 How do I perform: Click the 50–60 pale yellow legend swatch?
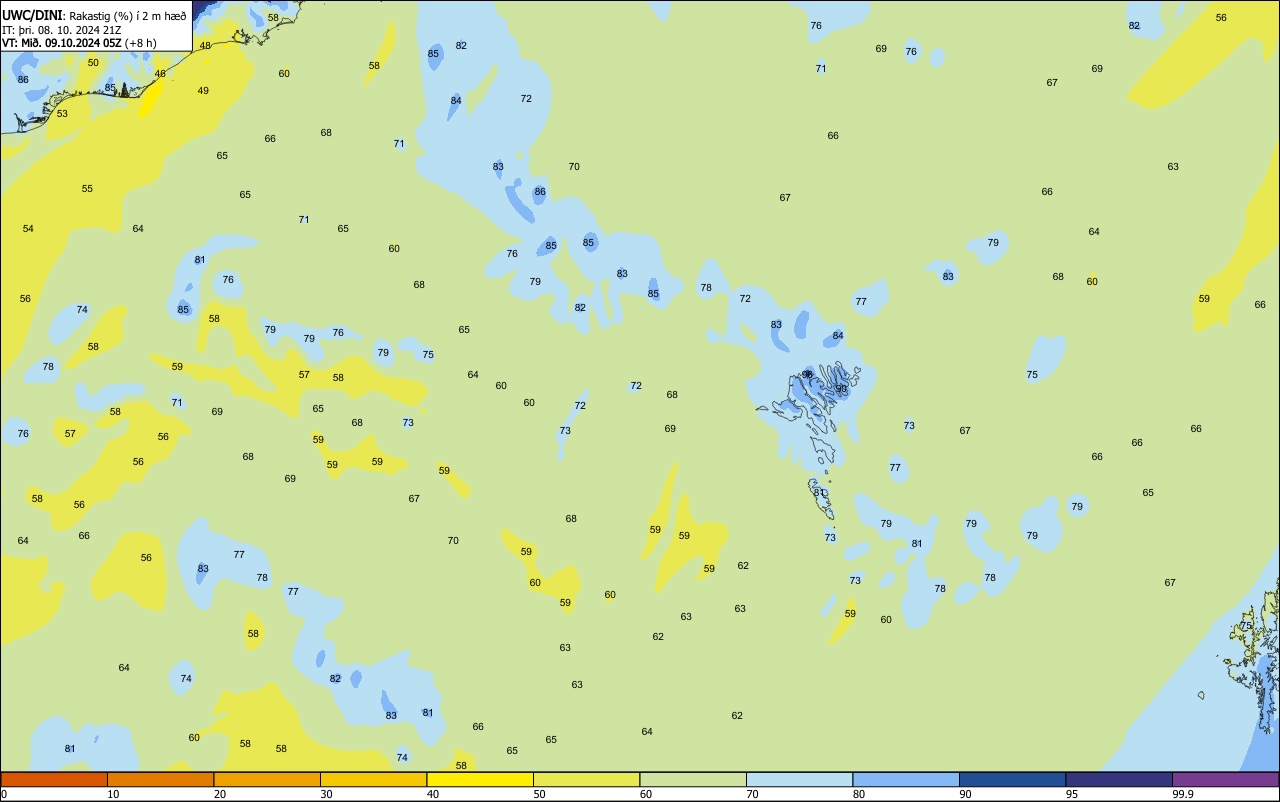coord(586,779)
